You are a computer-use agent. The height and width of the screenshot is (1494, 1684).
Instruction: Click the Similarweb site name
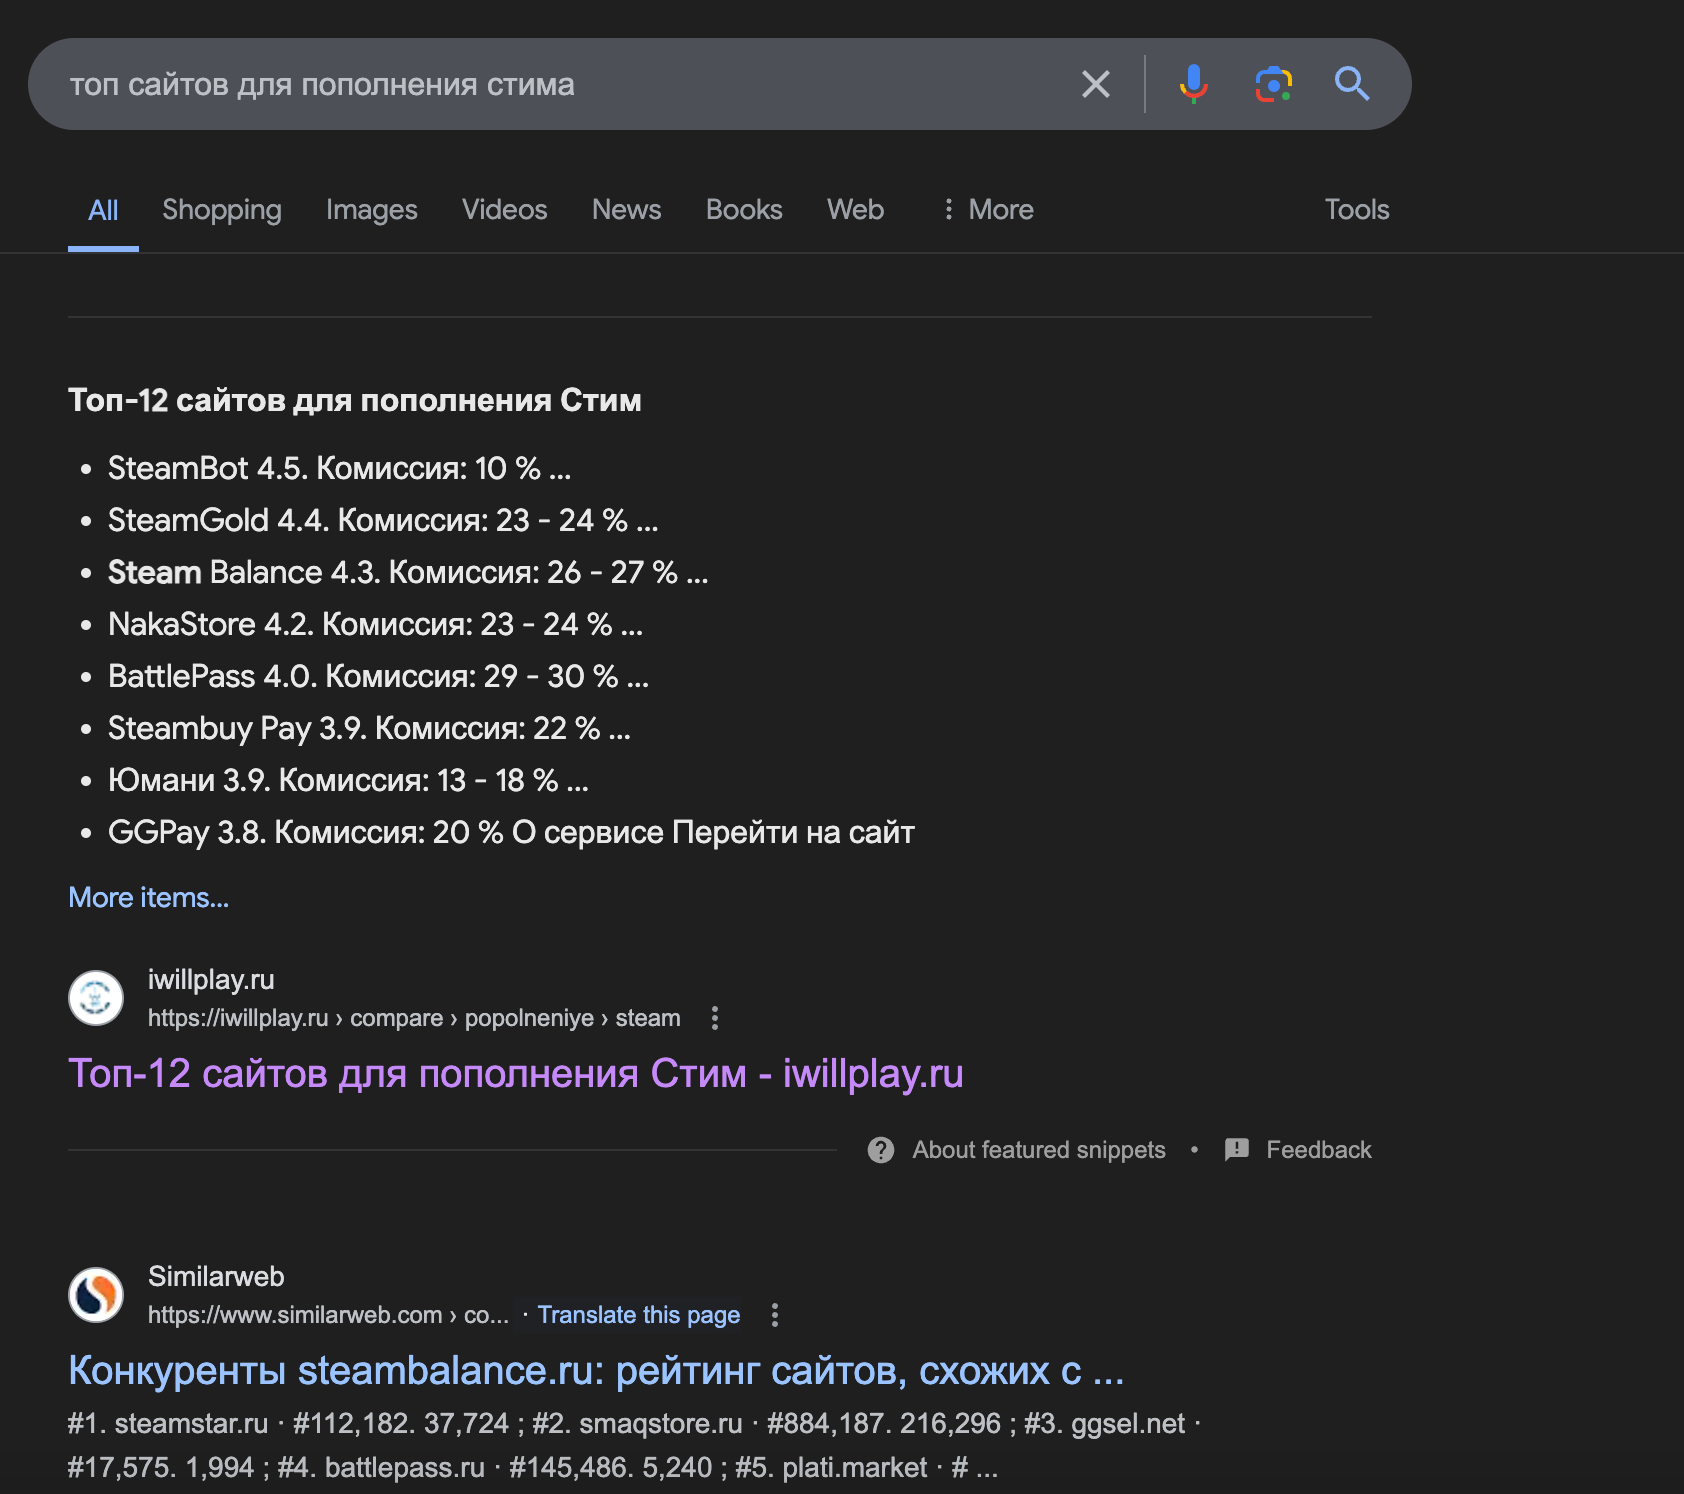pos(216,1277)
